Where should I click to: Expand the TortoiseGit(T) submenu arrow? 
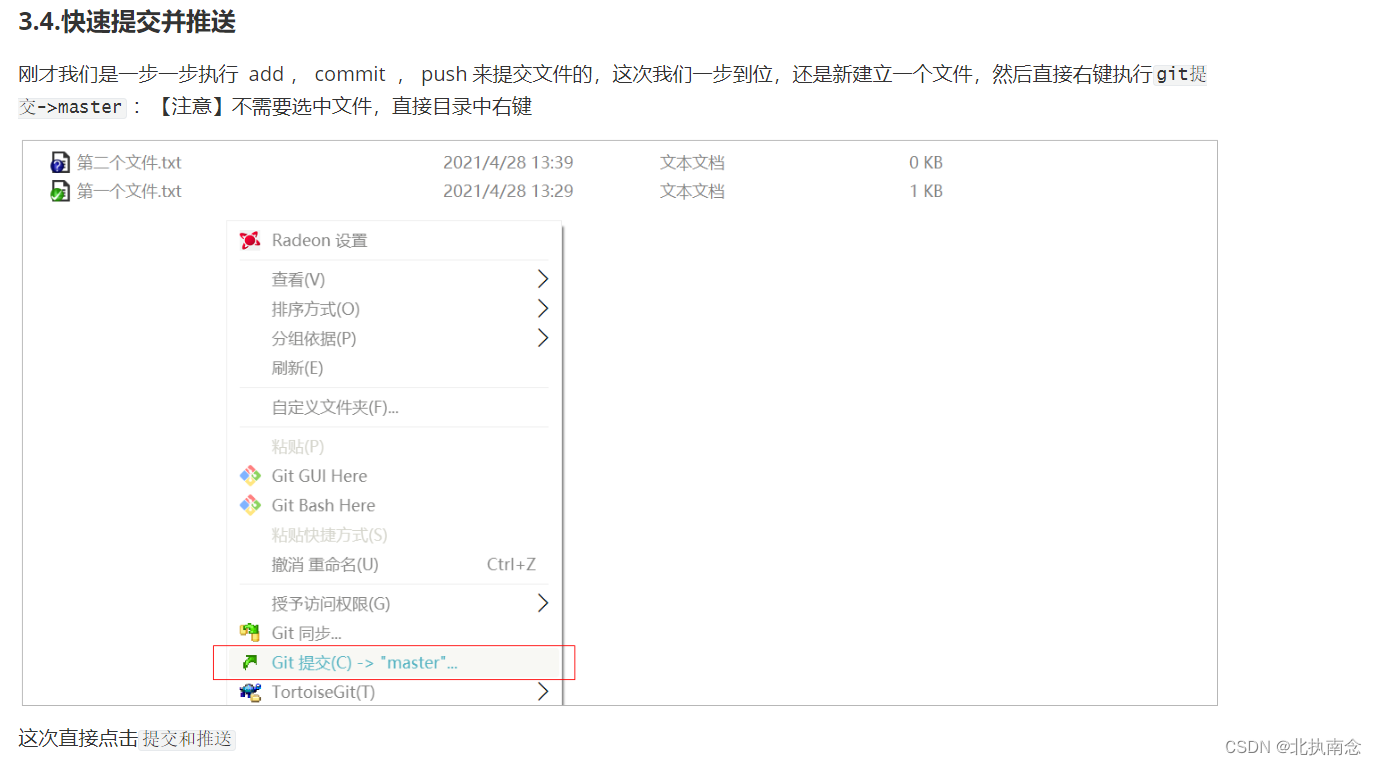coord(543,692)
